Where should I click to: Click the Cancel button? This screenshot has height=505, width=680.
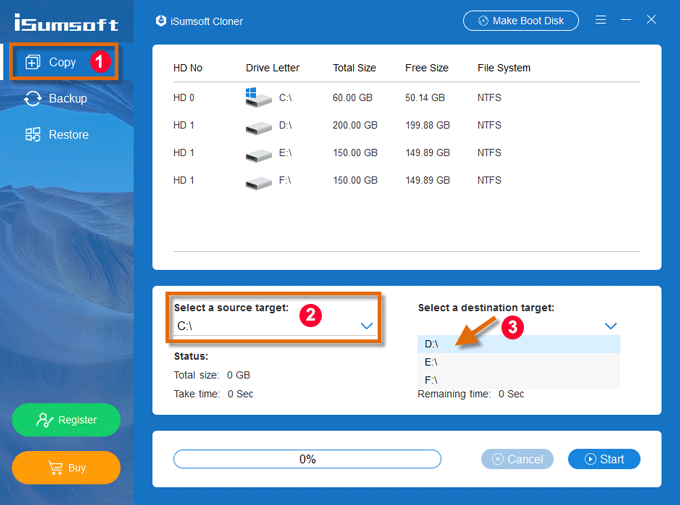pyautogui.click(x=517, y=459)
